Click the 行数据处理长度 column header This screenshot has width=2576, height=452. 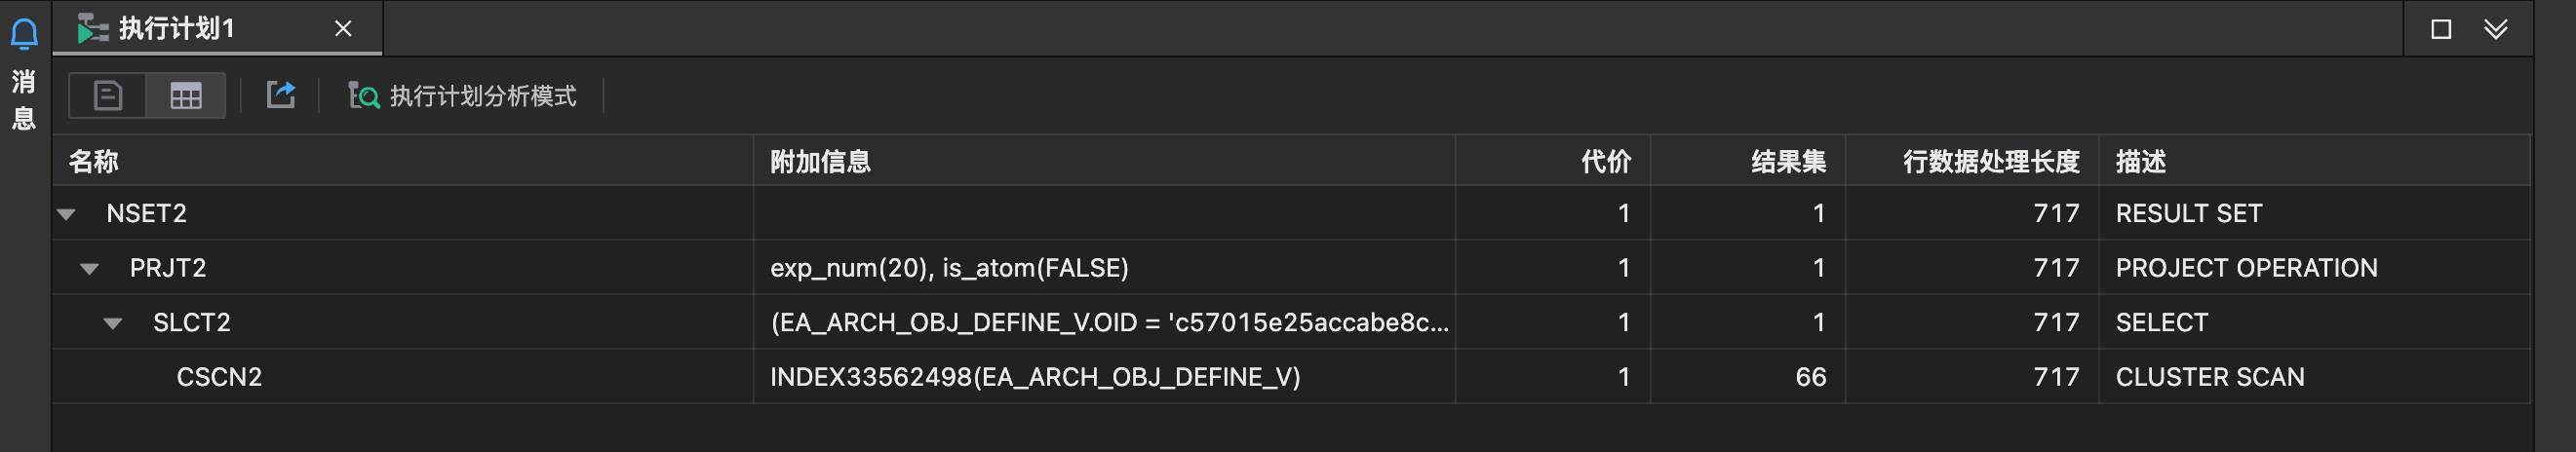pos(1990,162)
